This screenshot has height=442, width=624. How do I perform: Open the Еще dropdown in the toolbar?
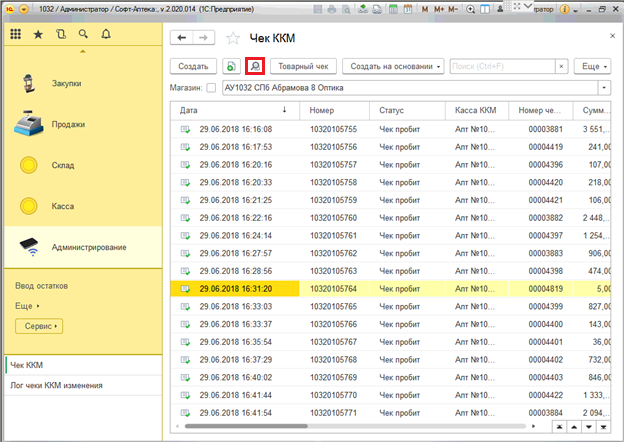(x=590, y=66)
